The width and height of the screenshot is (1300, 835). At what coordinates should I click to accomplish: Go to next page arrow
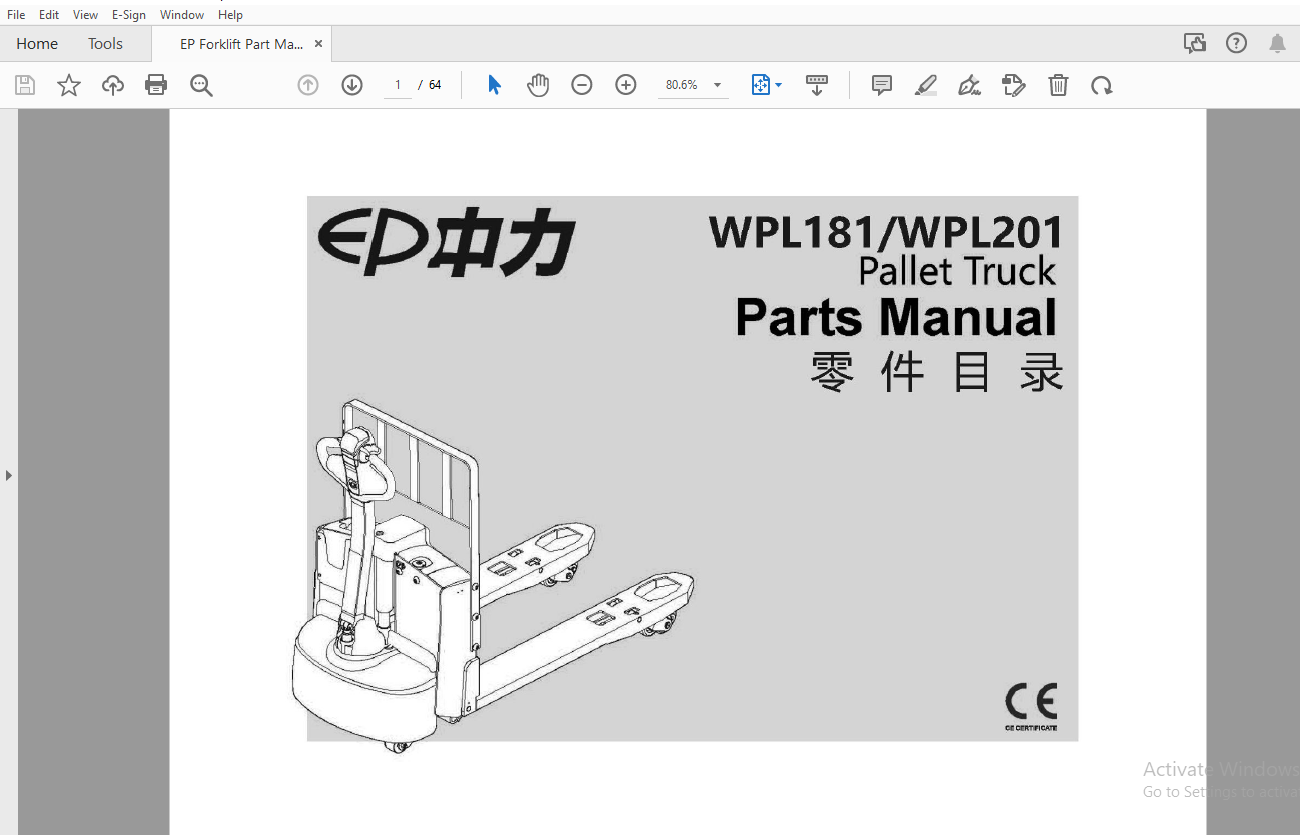coord(352,85)
